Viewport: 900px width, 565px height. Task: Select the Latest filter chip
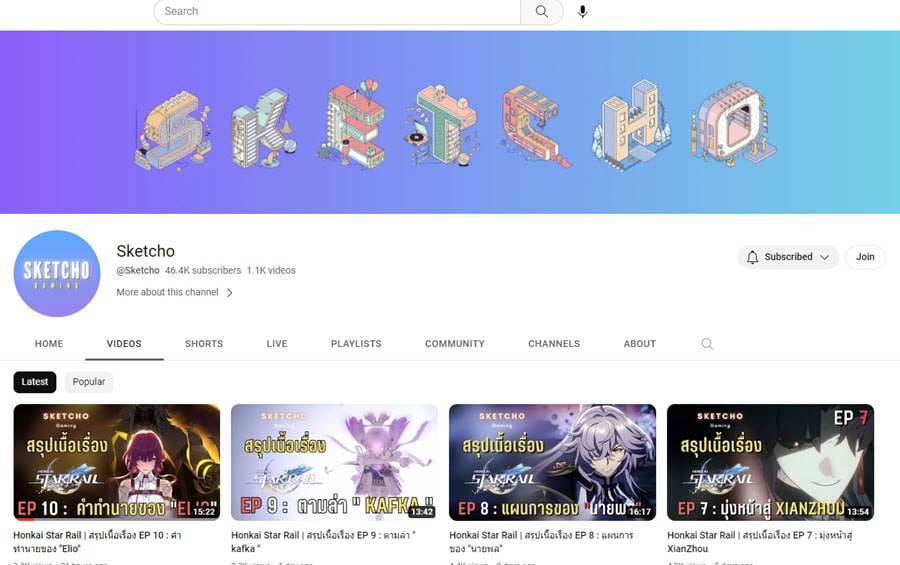[35, 382]
